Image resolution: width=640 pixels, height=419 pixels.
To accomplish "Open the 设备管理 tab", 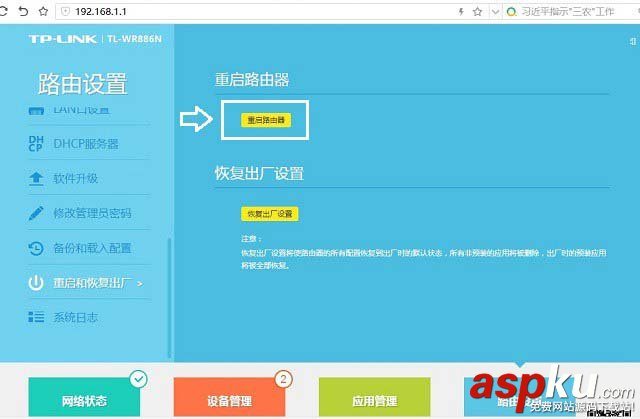I will pos(229,398).
